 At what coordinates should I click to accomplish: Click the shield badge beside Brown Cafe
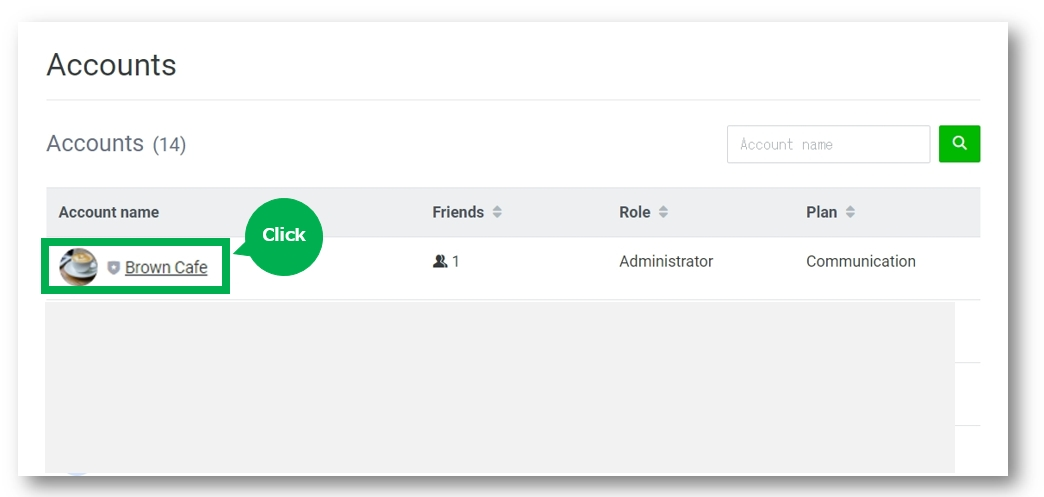(114, 267)
